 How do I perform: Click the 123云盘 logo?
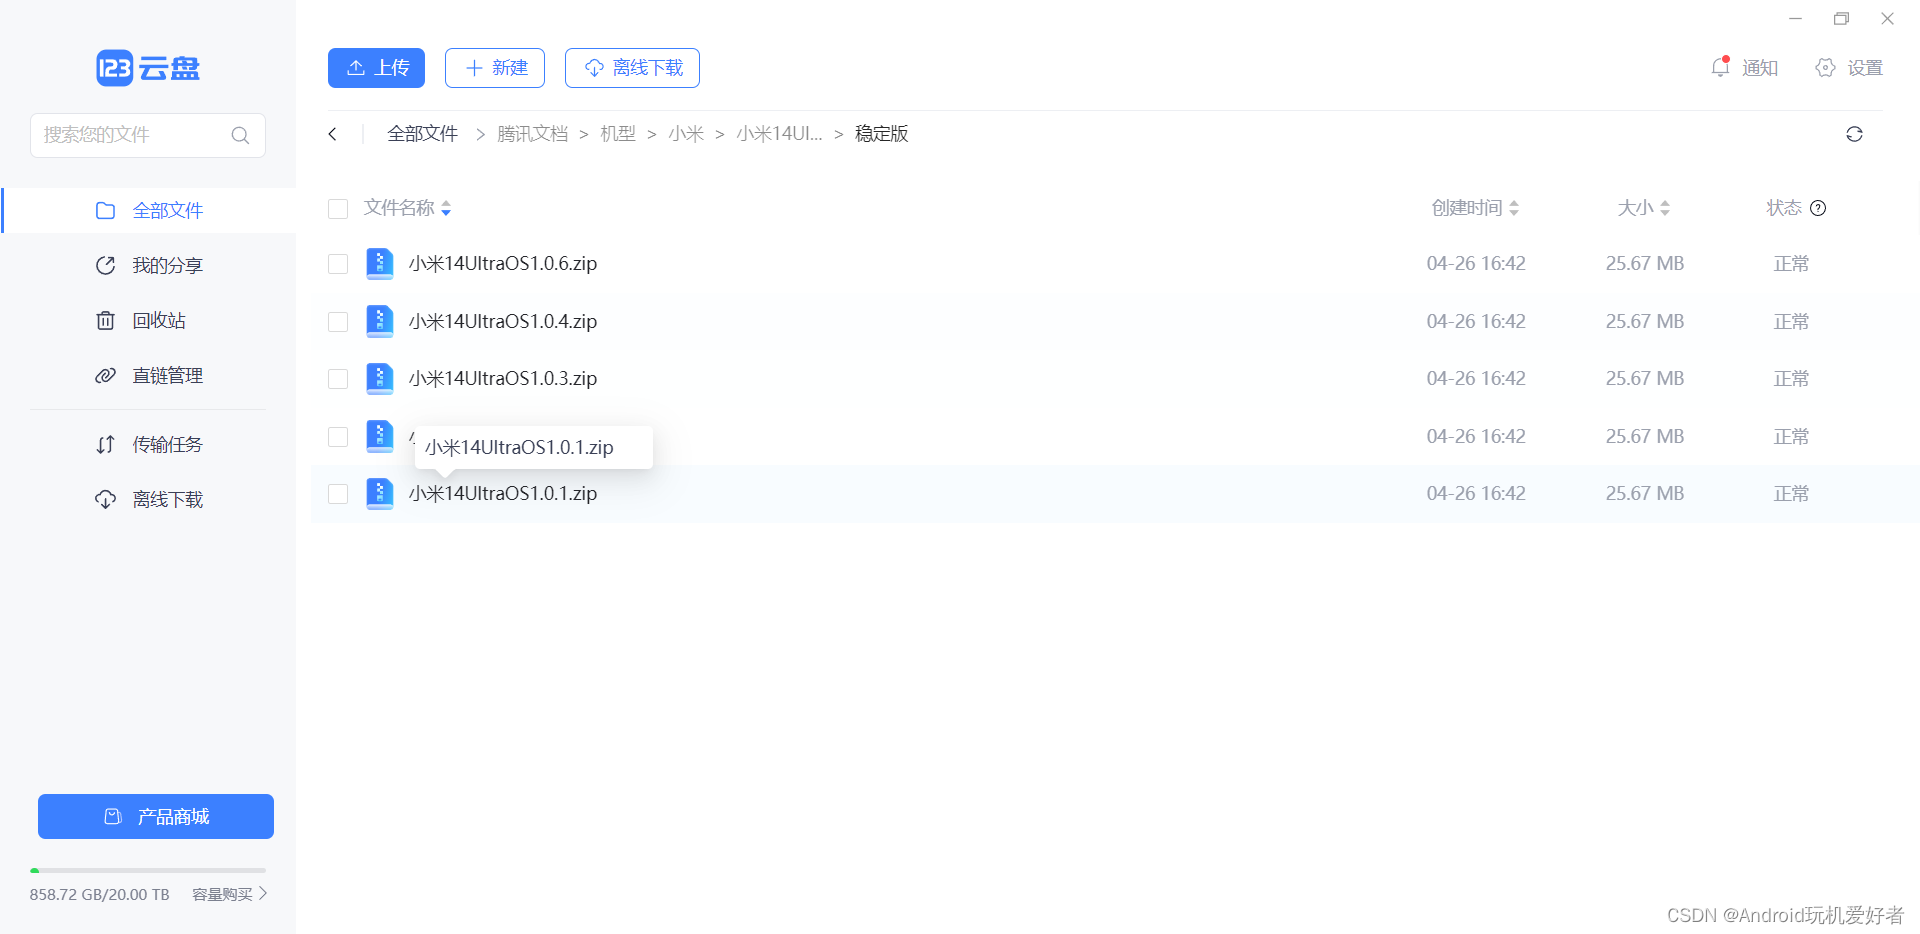tap(148, 68)
